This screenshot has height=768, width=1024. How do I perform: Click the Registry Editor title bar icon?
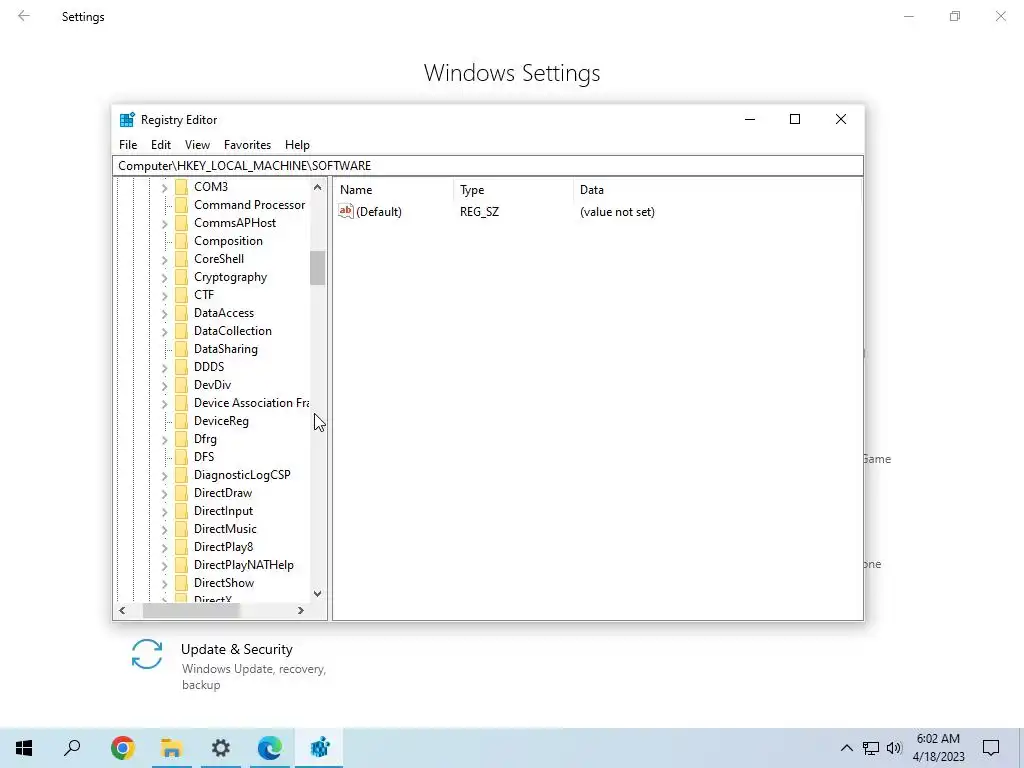click(x=127, y=120)
